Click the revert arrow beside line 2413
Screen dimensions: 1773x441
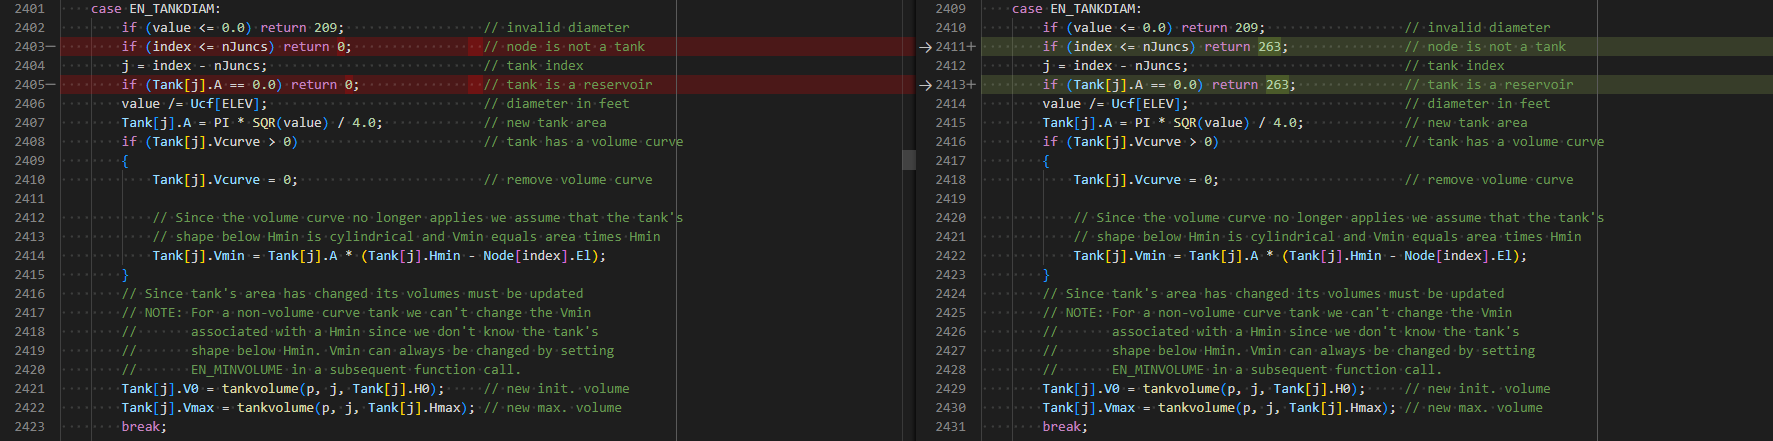point(925,85)
